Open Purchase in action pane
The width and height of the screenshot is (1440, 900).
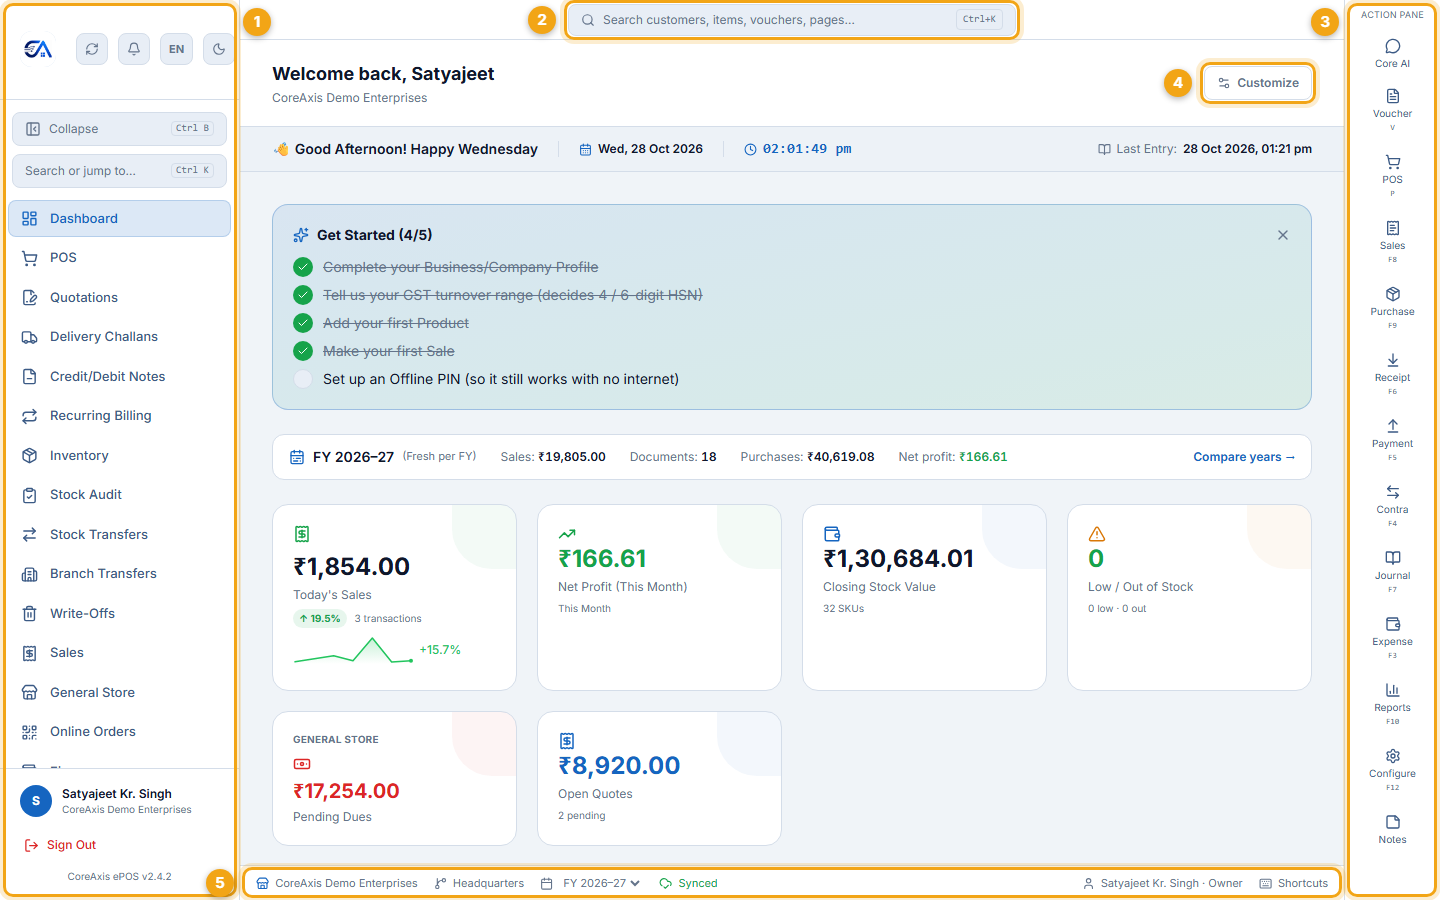point(1392,307)
